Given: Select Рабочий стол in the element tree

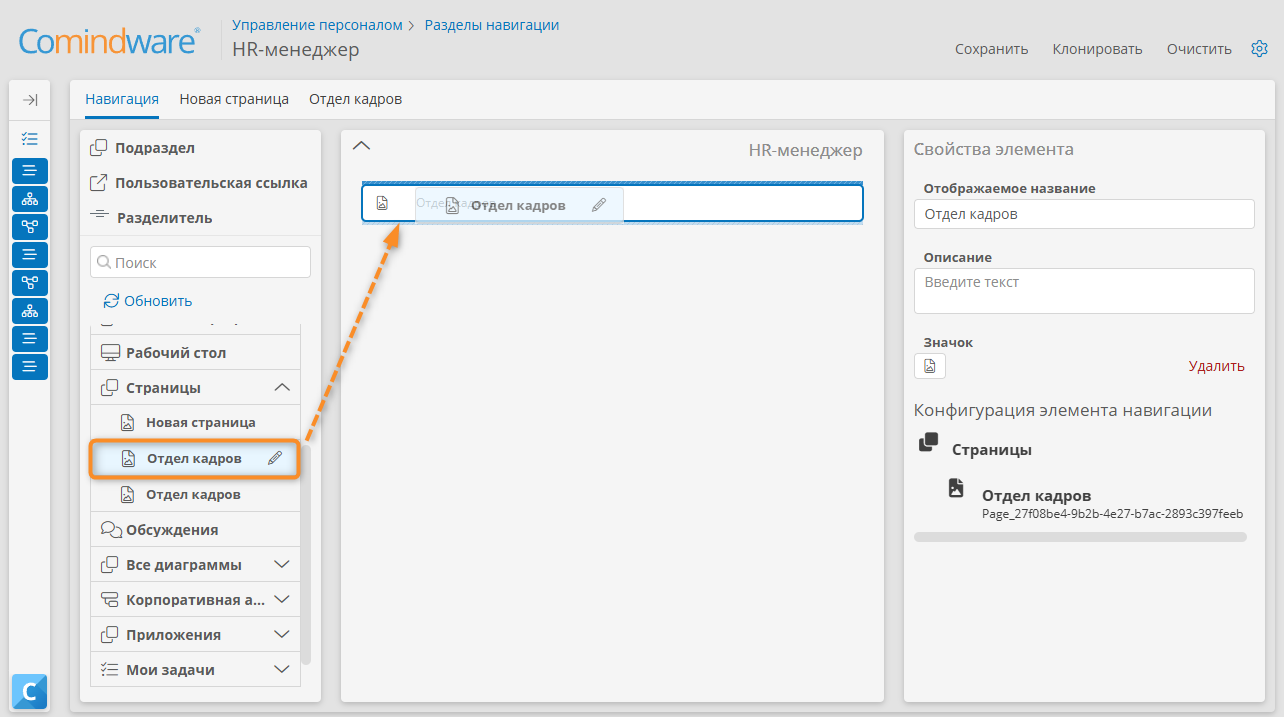Looking at the screenshot, I should (x=195, y=353).
